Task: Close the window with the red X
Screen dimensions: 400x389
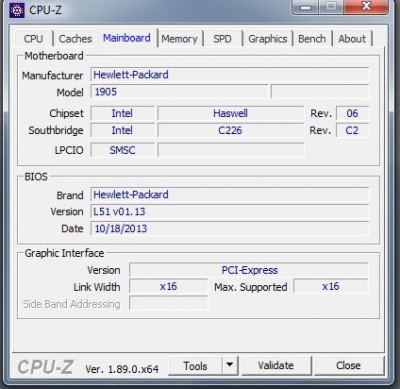Action: click(366, 7)
